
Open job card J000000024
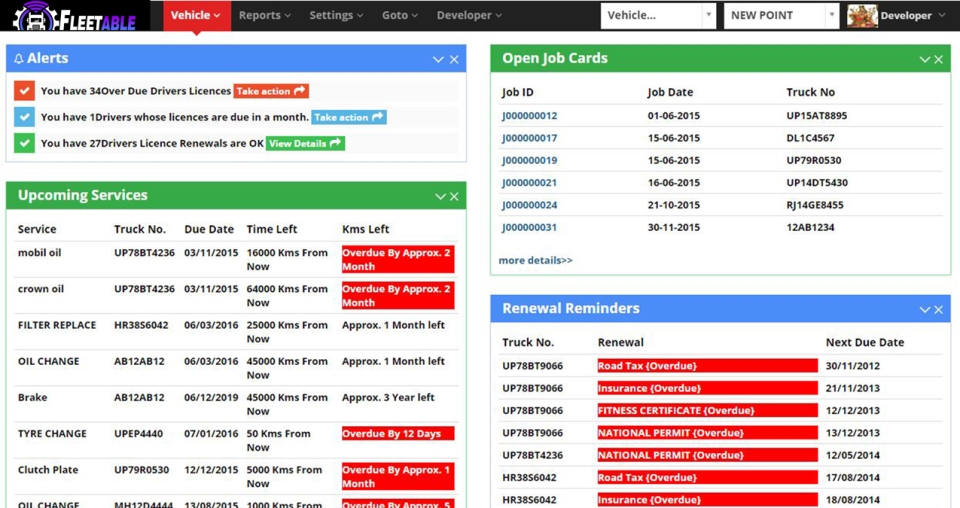tap(530, 205)
